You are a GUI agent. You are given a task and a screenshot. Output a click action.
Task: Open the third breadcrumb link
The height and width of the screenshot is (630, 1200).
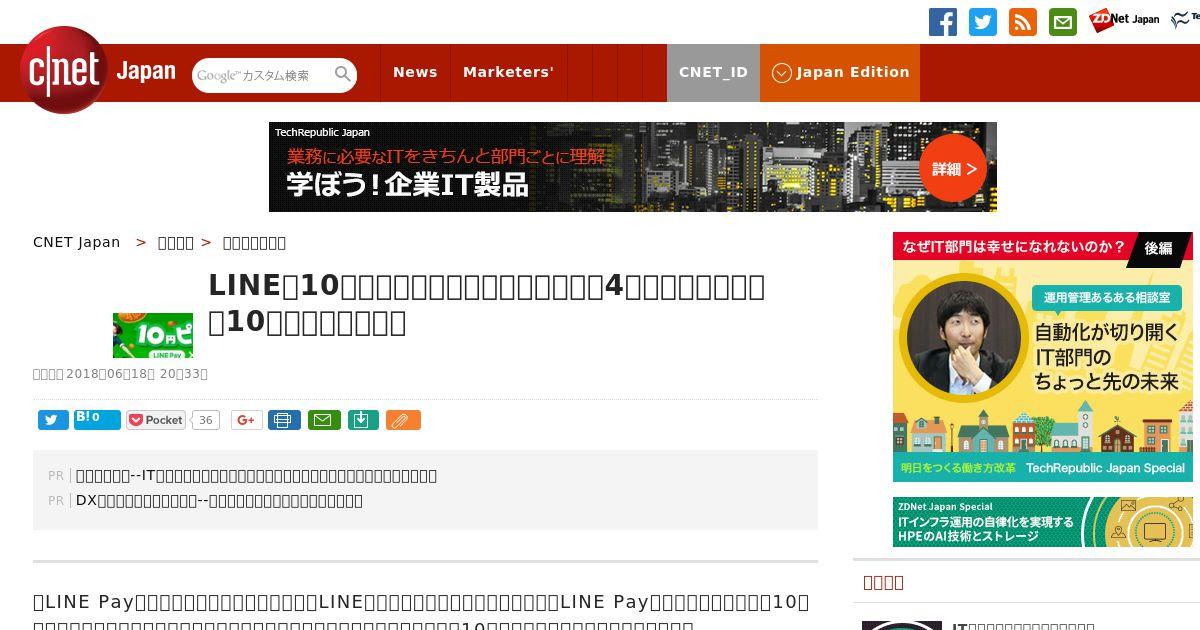[x=254, y=242]
